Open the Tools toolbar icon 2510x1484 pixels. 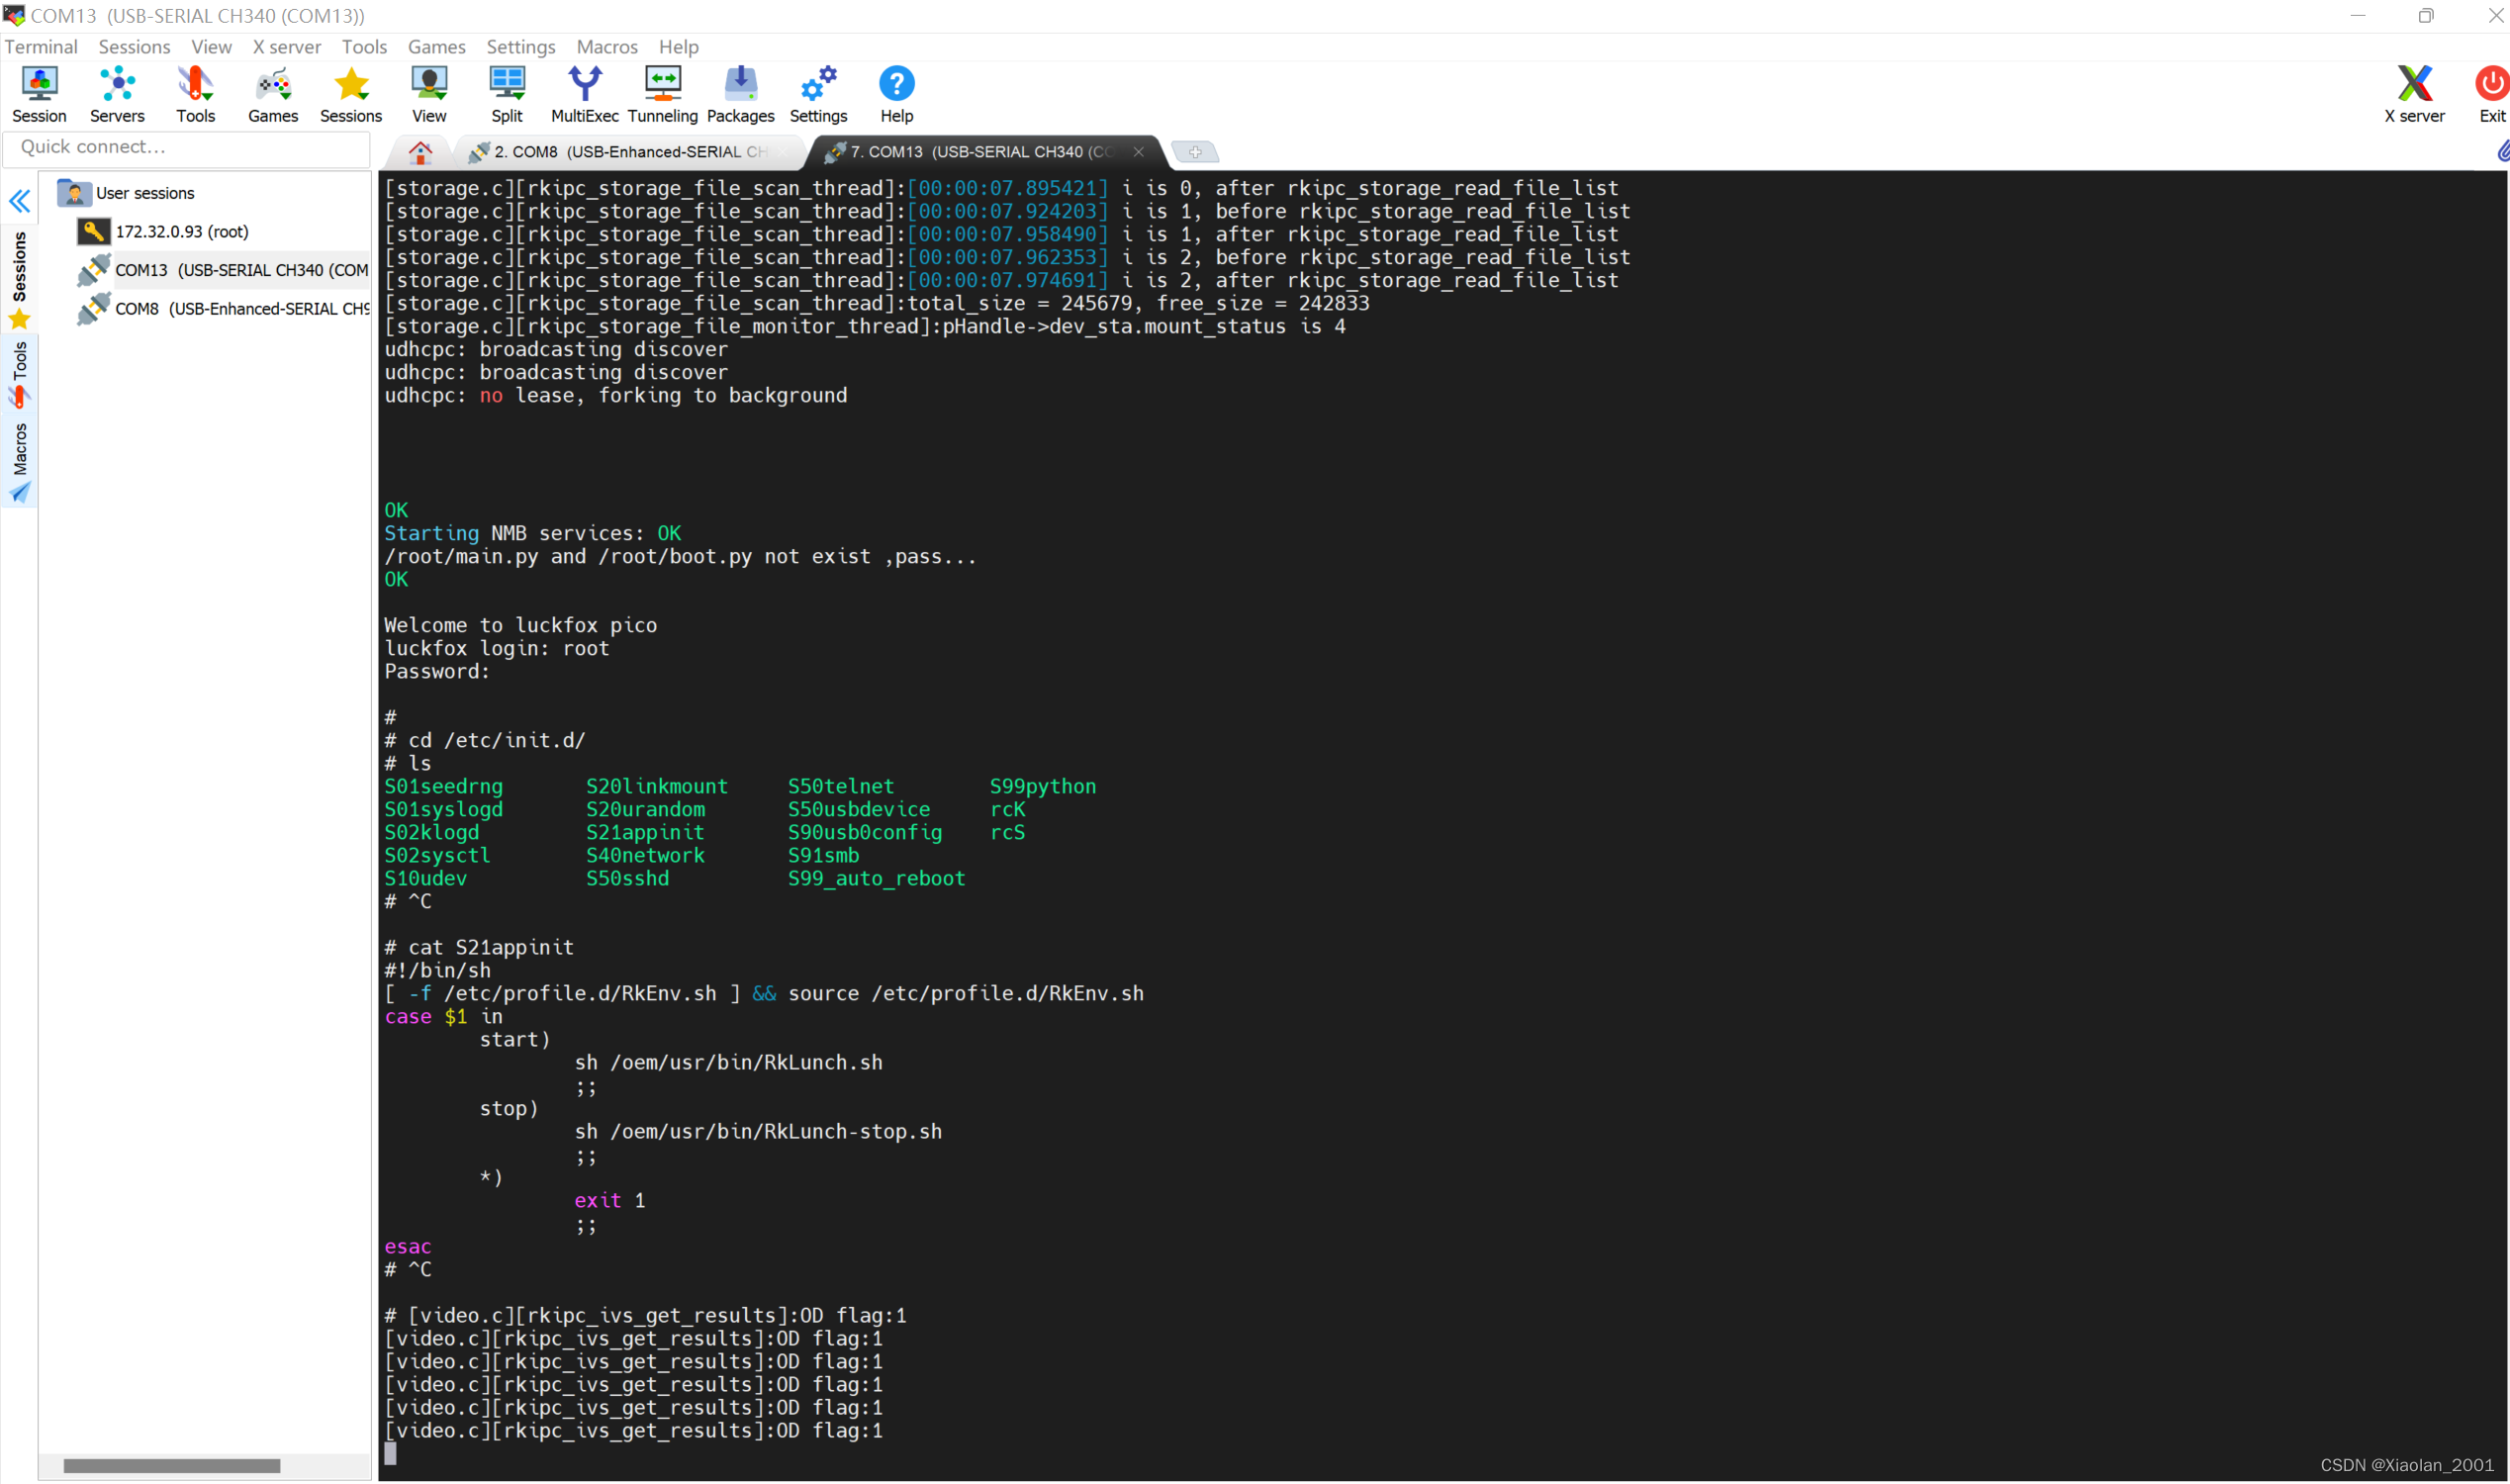pyautogui.click(x=195, y=94)
